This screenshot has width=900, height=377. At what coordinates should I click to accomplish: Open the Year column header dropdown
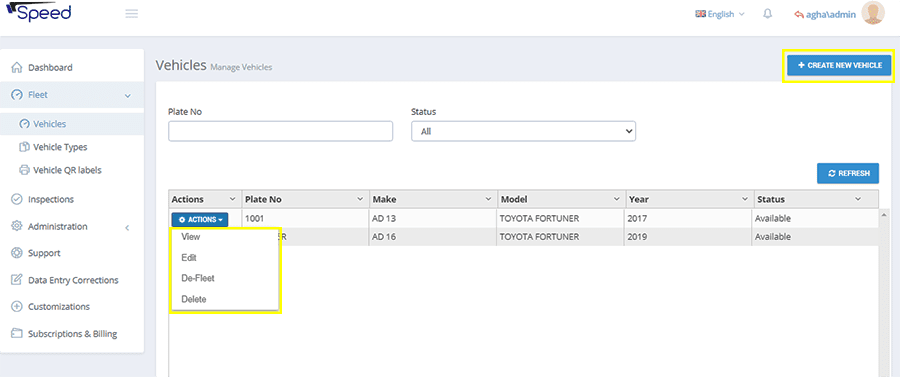[744, 199]
